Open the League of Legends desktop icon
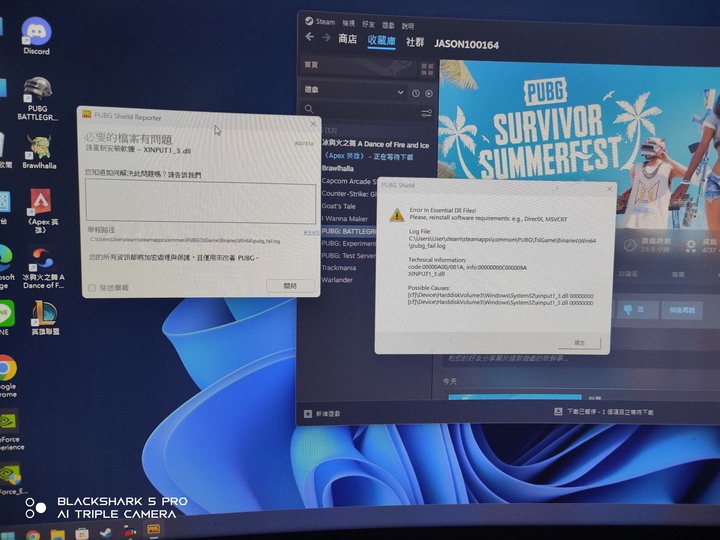Viewport: 720px width, 540px height. click(x=45, y=318)
